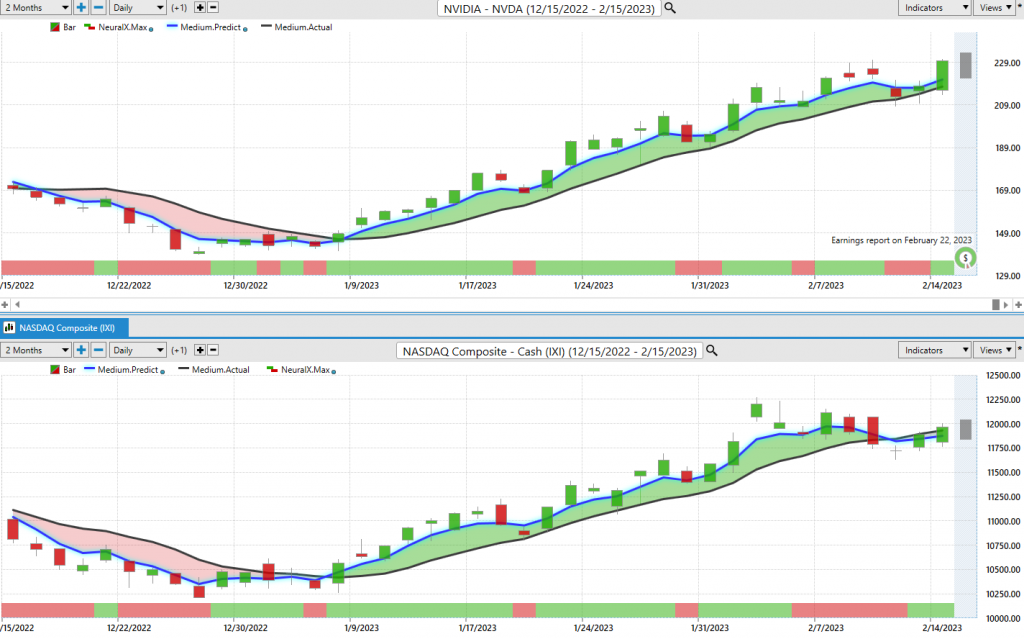The height and width of the screenshot is (639, 1024).
Task: Click the Medium.Actual text label on NVDA legend
Action: 304,27
